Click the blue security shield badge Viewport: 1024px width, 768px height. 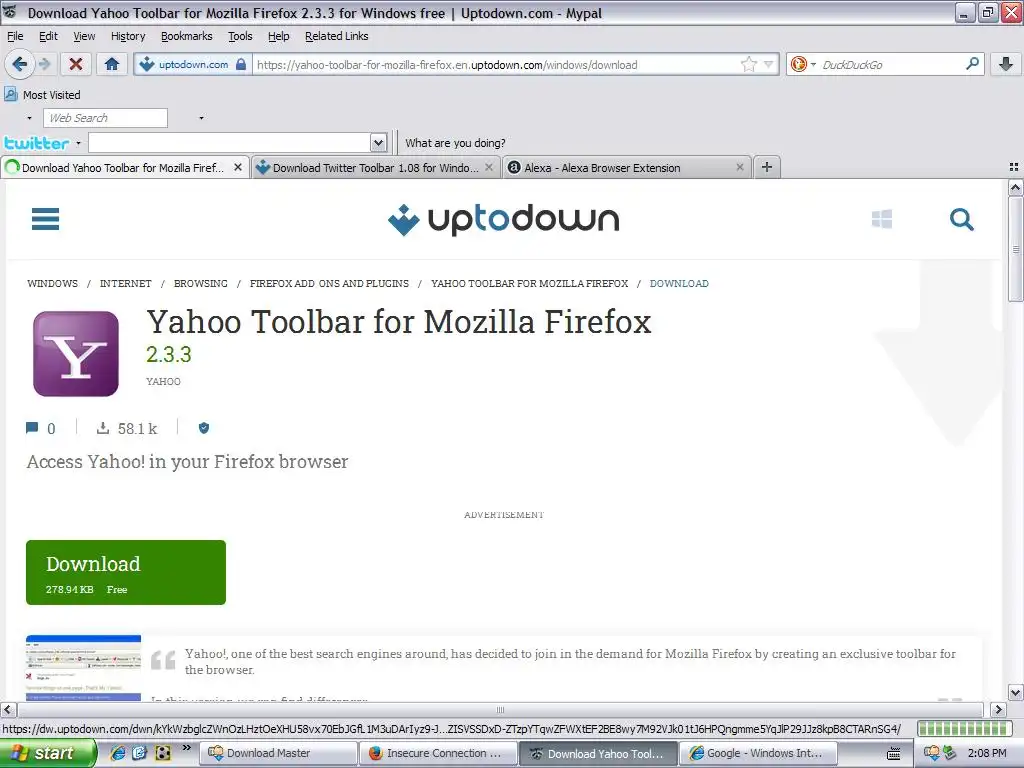click(204, 428)
